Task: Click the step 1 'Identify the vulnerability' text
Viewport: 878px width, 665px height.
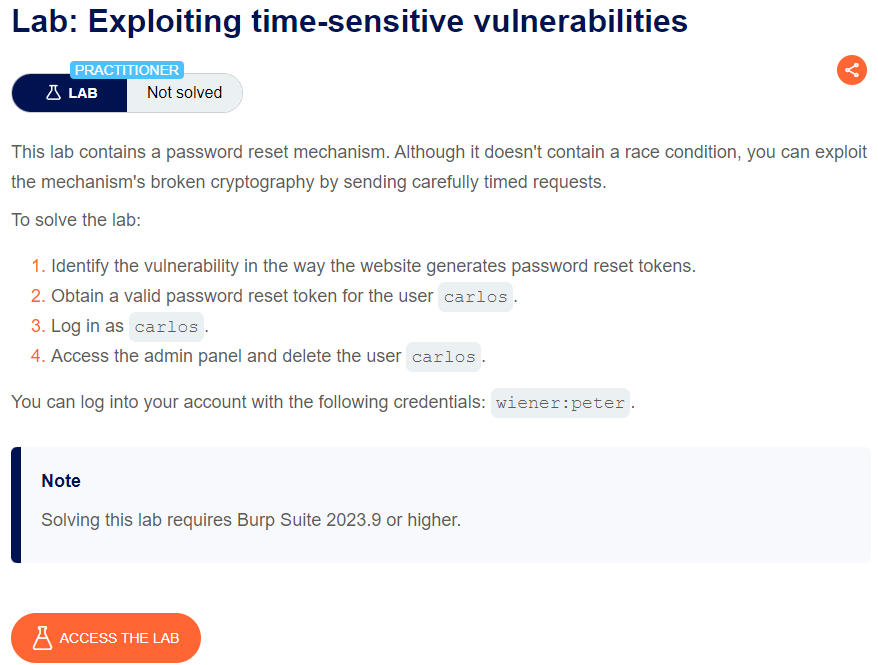Action: coord(373,266)
